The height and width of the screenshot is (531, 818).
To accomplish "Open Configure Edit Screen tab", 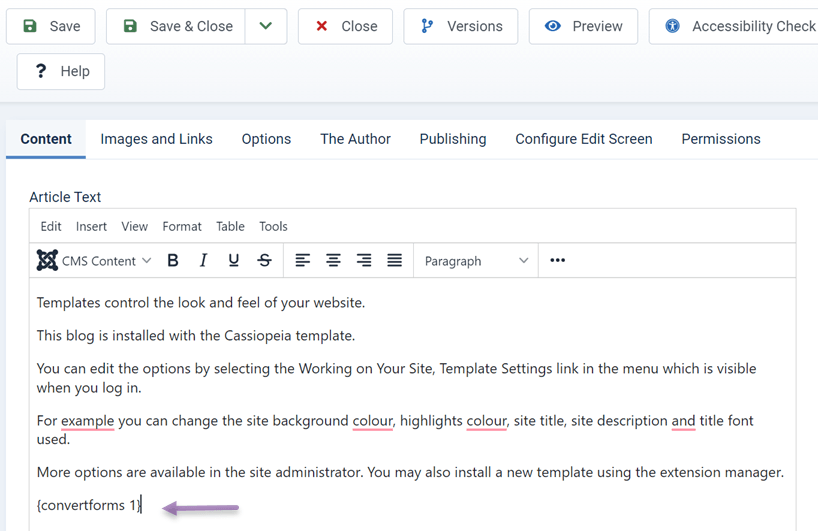I will coord(584,139).
